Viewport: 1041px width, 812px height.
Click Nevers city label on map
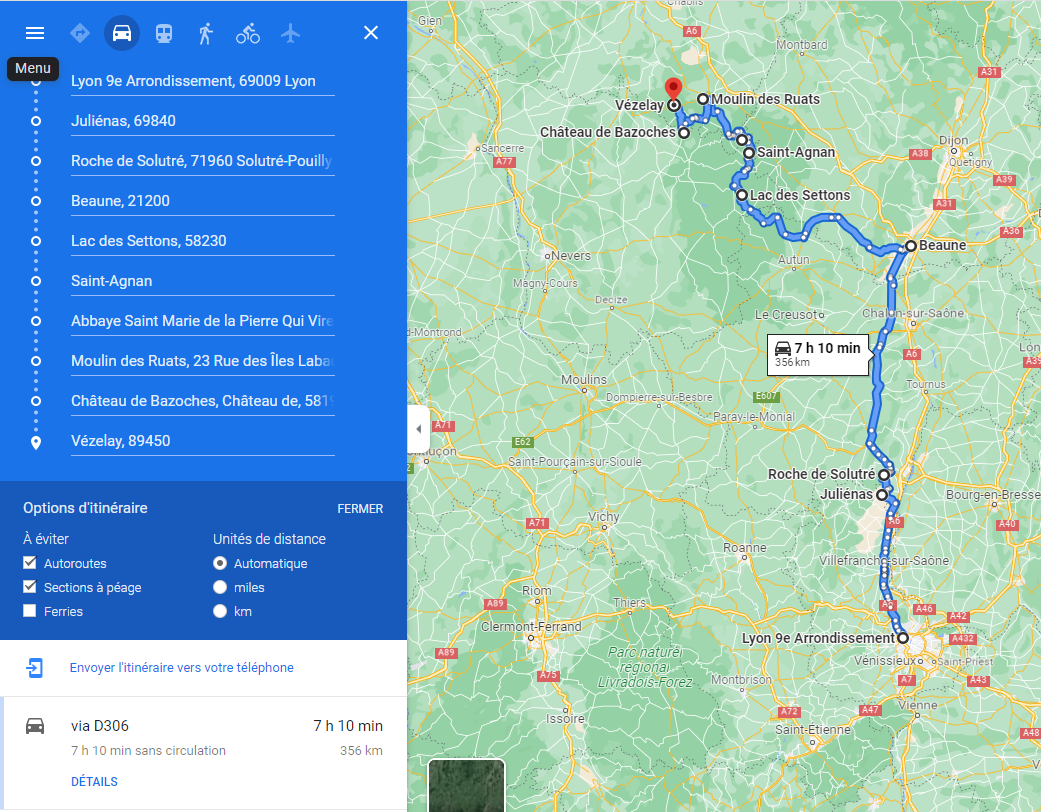point(570,256)
